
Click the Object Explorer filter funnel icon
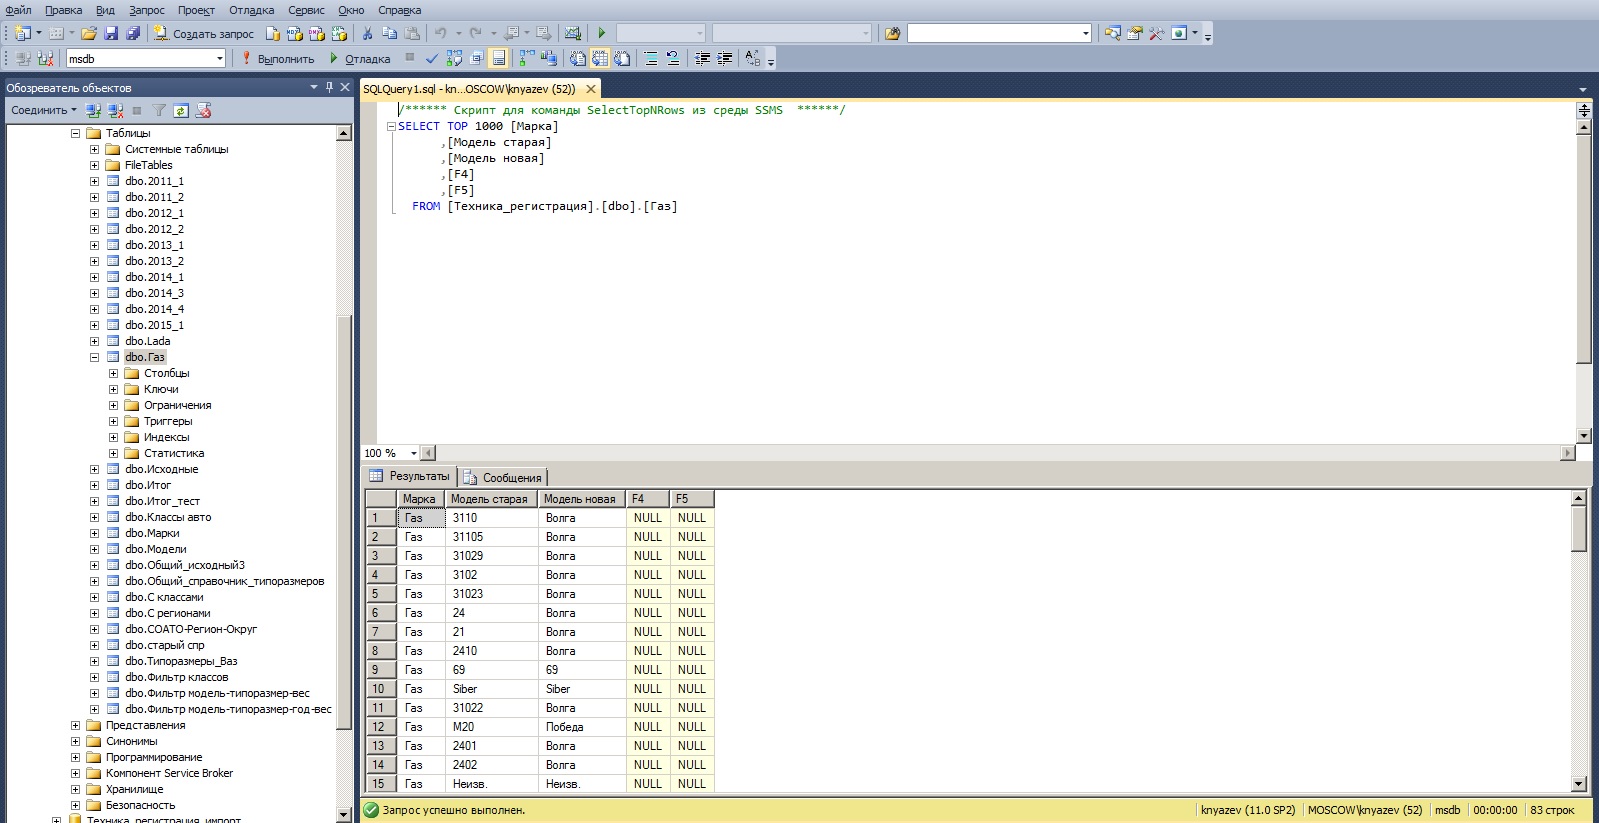click(x=159, y=110)
